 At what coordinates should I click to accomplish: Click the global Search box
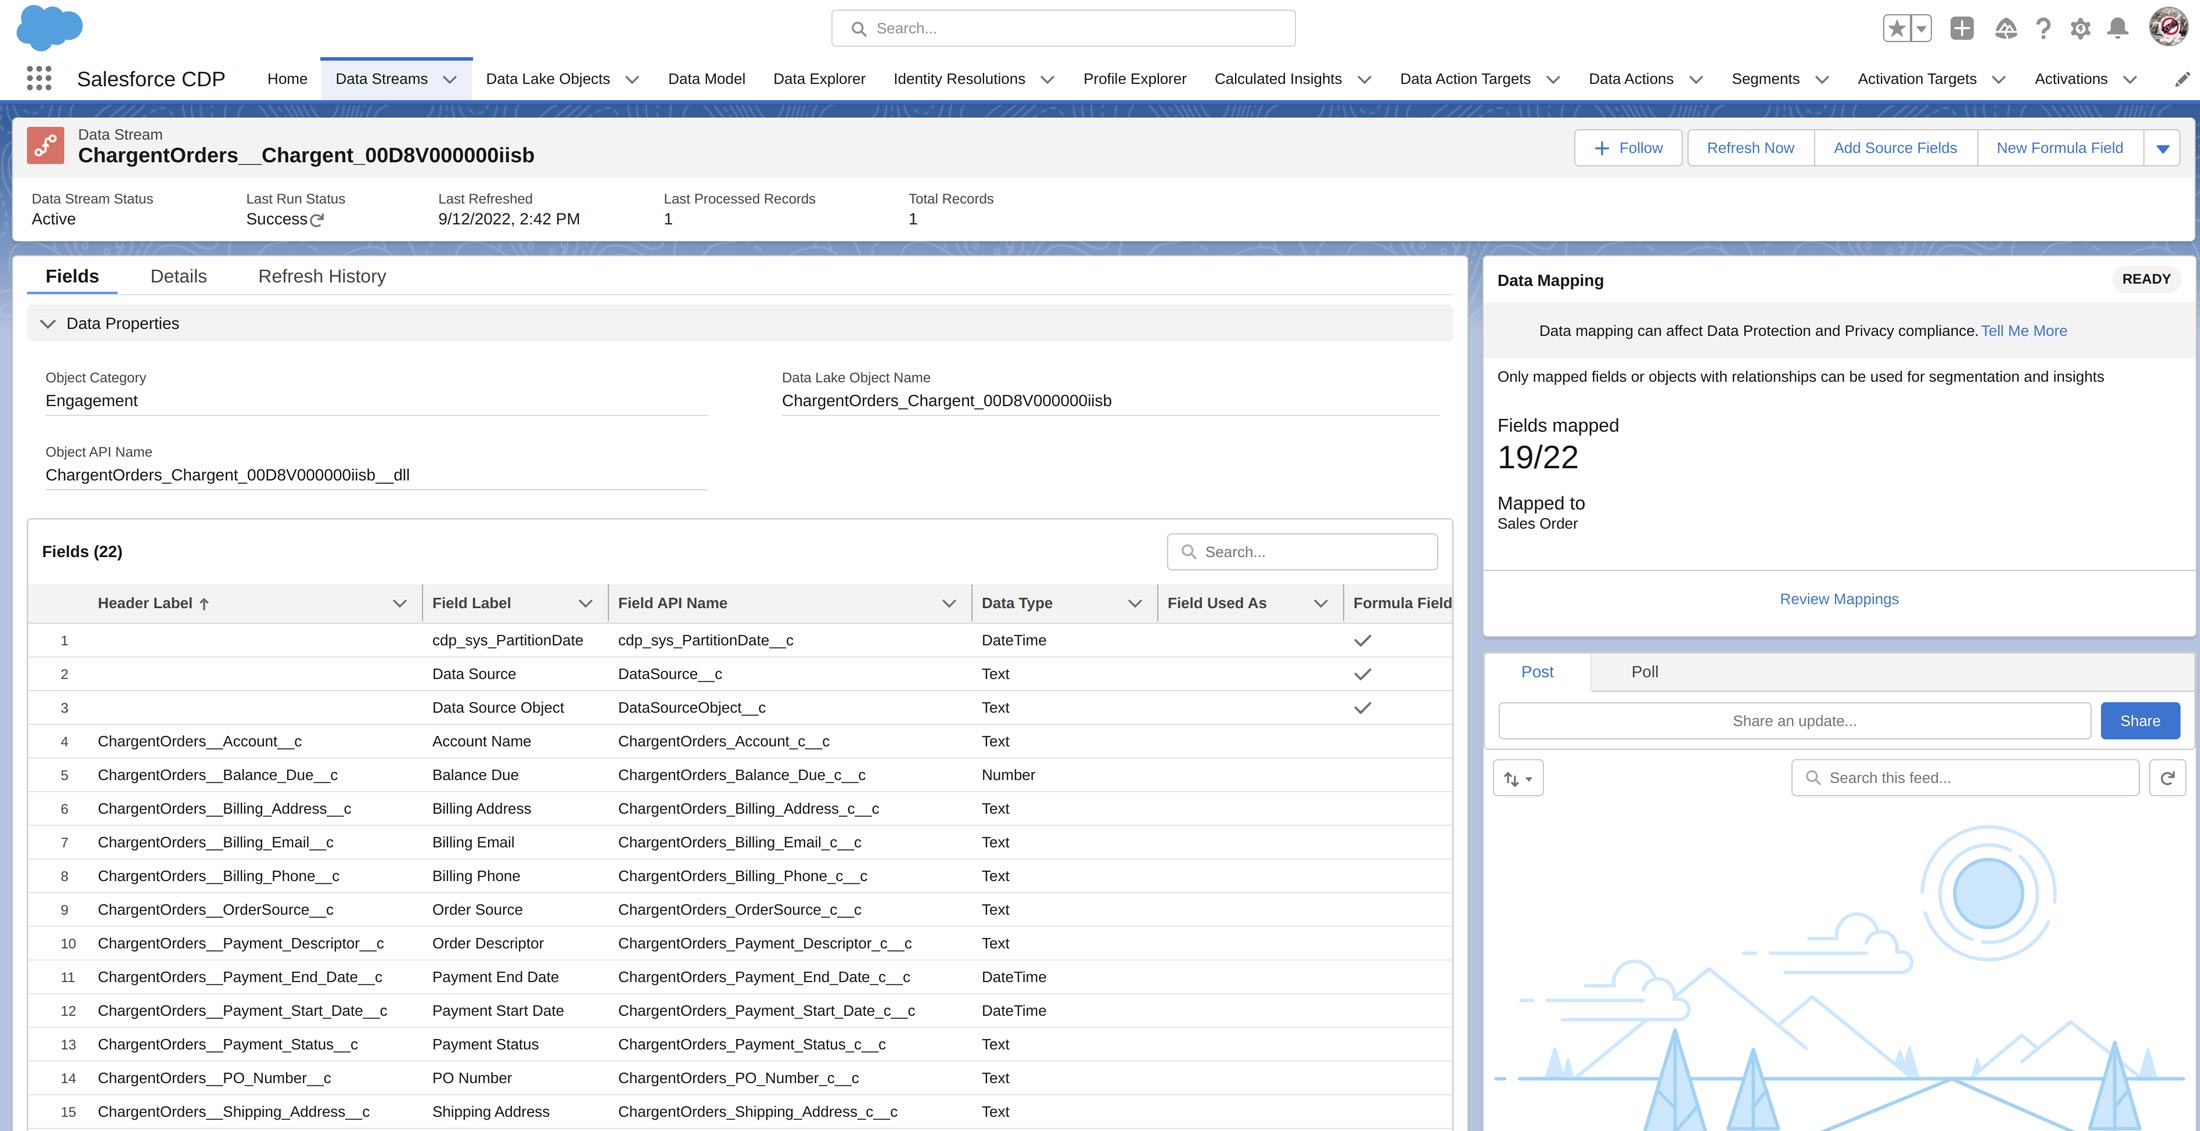(x=1063, y=28)
